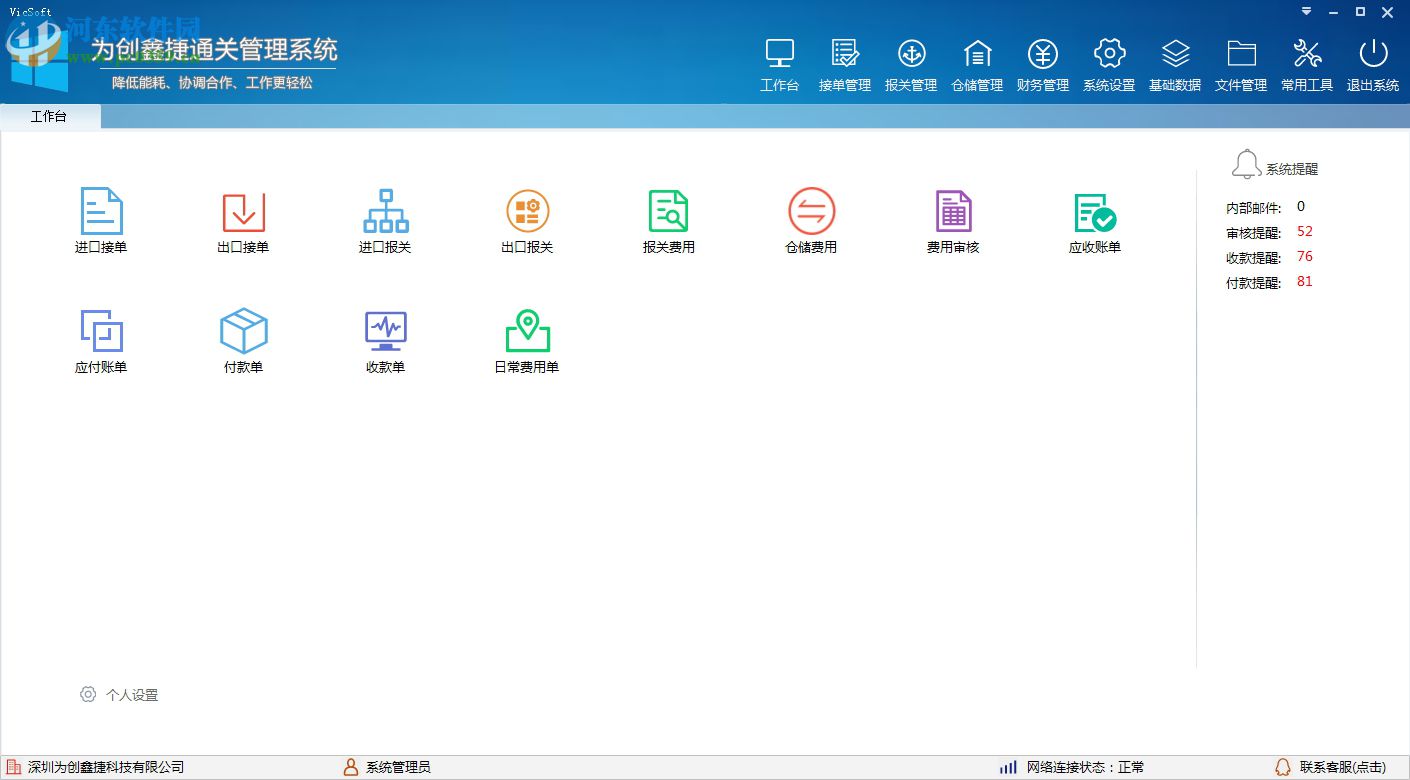Click 收款提醒 count 76
This screenshot has height=780, width=1410.
(x=1304, y=257)
